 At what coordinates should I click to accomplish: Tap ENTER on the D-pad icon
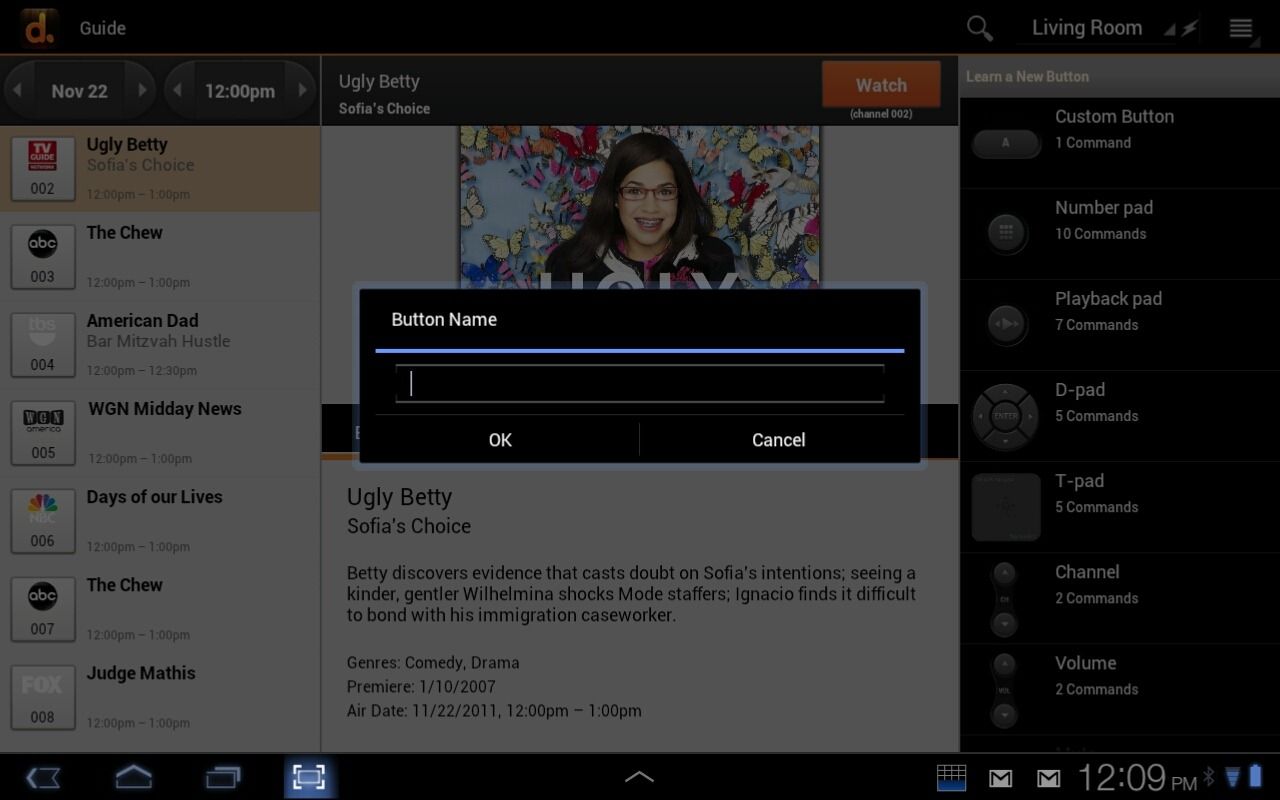point(1005,416)
